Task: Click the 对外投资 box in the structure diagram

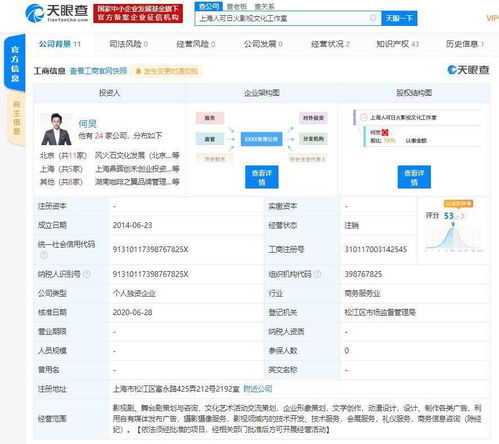Action: coord(313,118)
